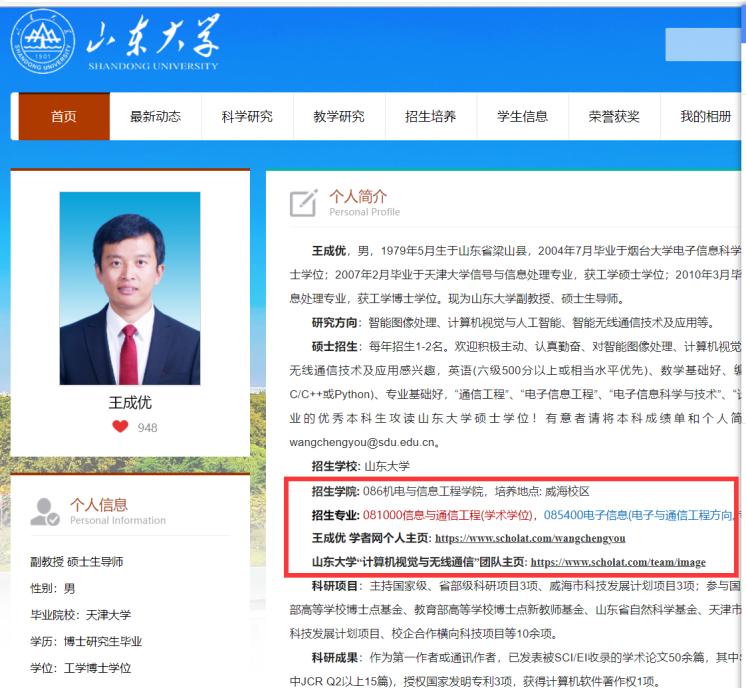Select the 教学研究 navigation item

coord(339,116)
